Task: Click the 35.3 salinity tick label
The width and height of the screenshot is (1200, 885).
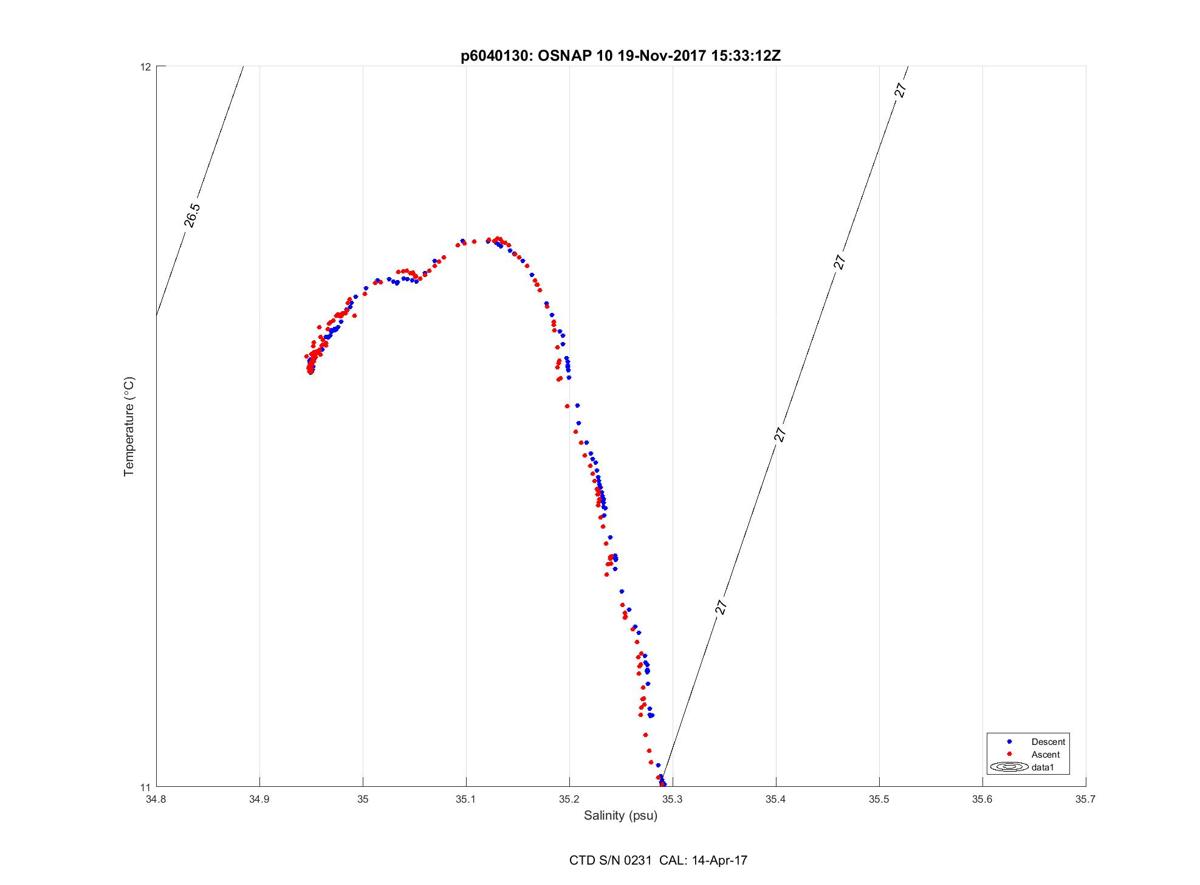Action: coord(673,798)
